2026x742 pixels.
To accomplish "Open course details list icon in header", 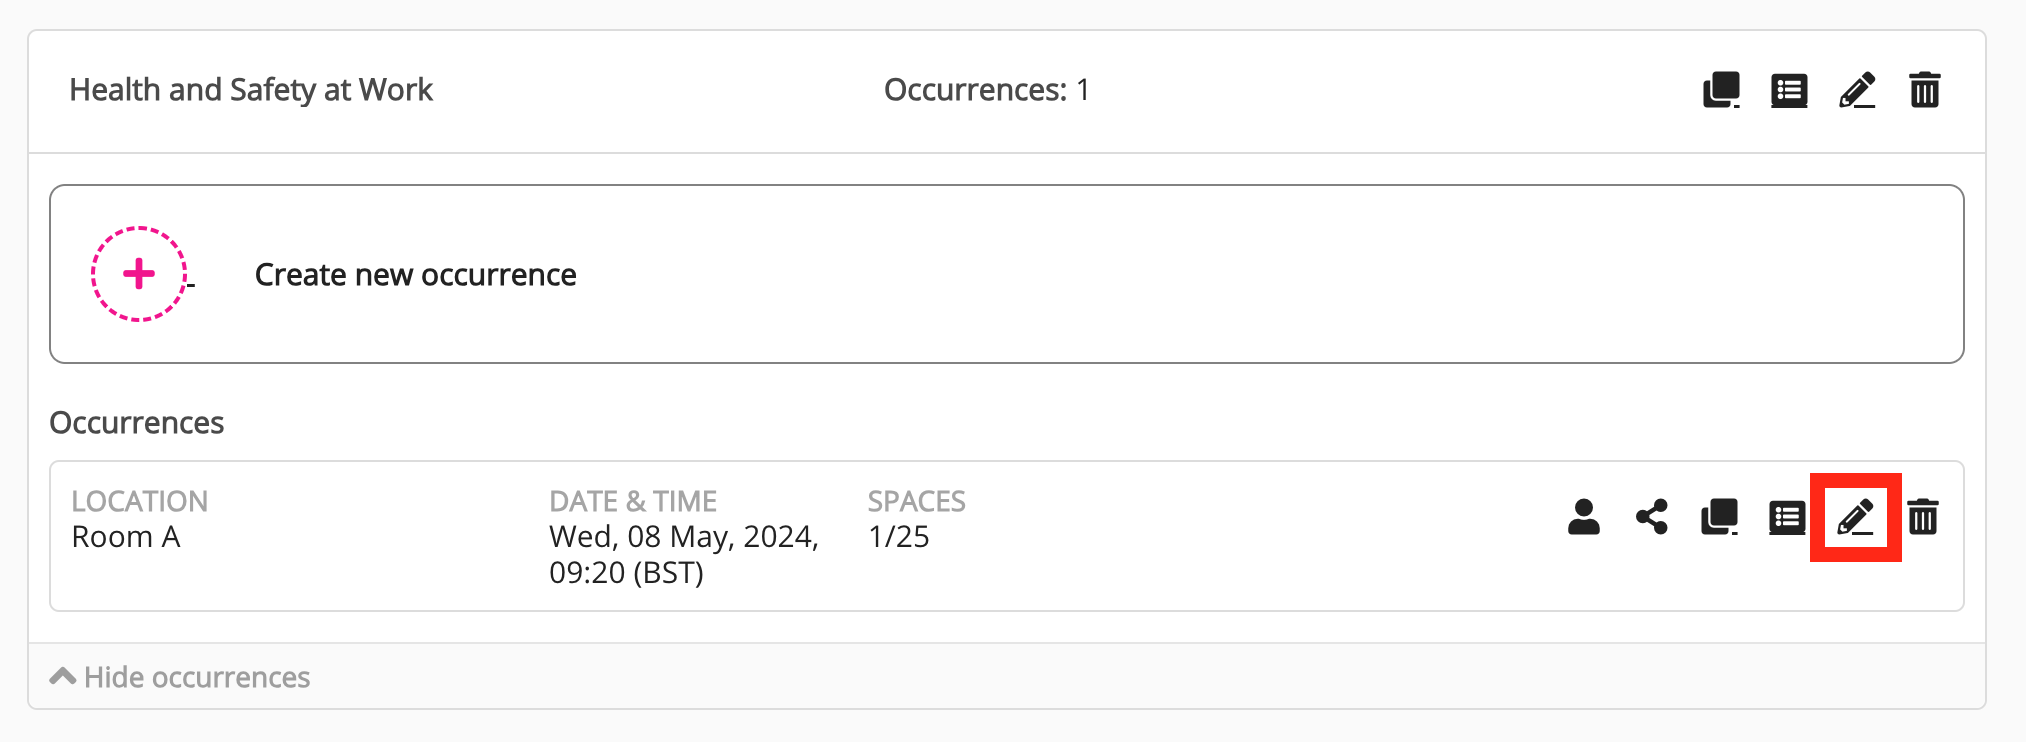I will click(1789, 90).
